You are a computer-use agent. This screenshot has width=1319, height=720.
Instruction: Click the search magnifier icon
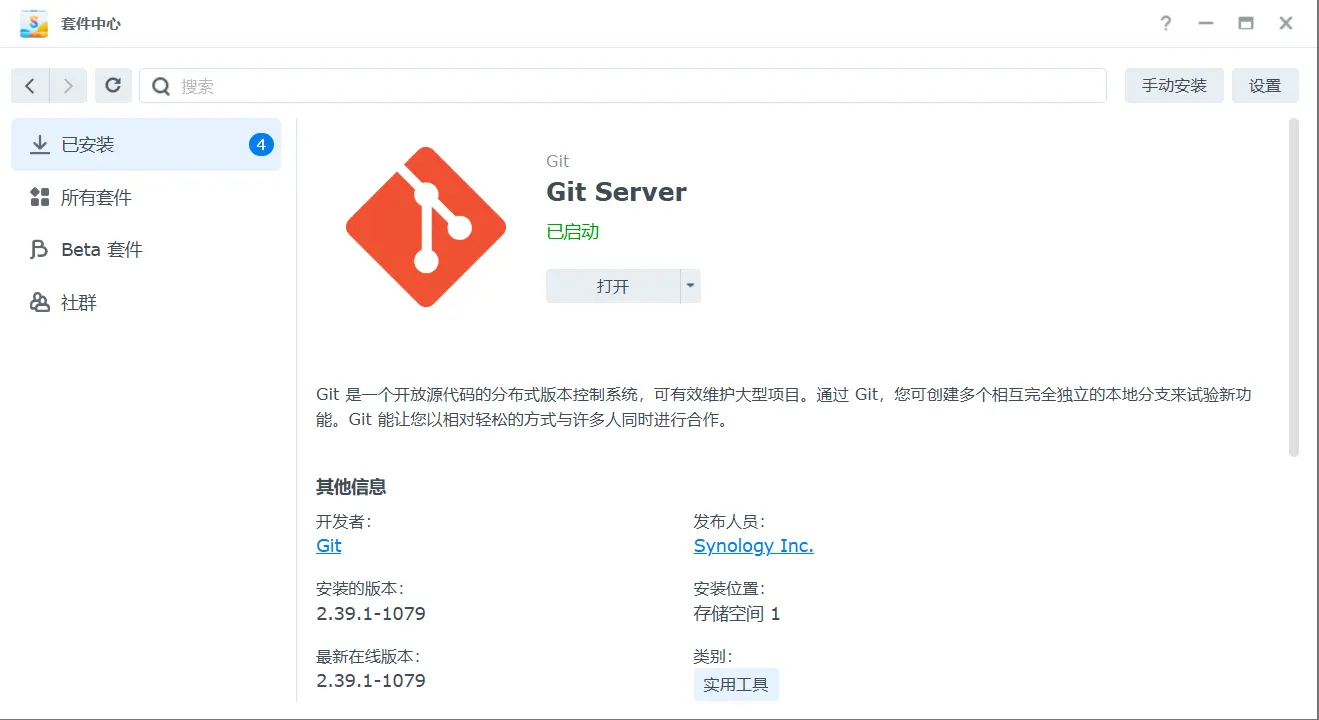pyautogui.click(x=160, y=86)
